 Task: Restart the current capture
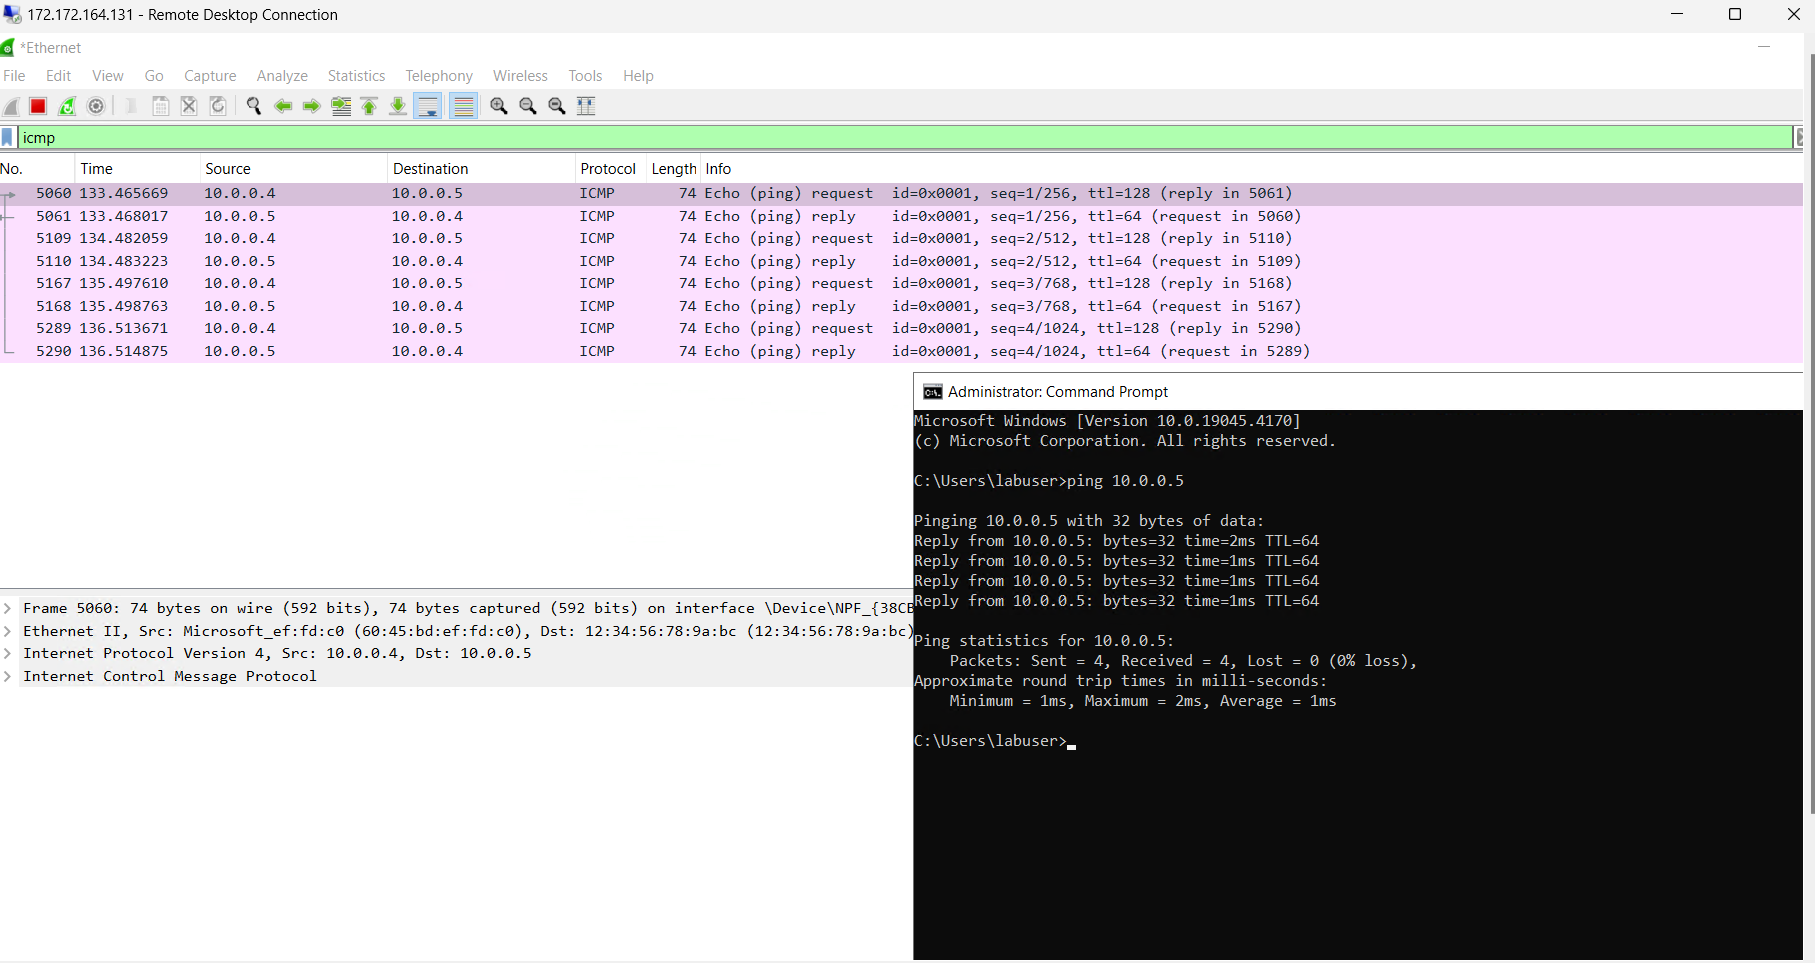(67, 106)
